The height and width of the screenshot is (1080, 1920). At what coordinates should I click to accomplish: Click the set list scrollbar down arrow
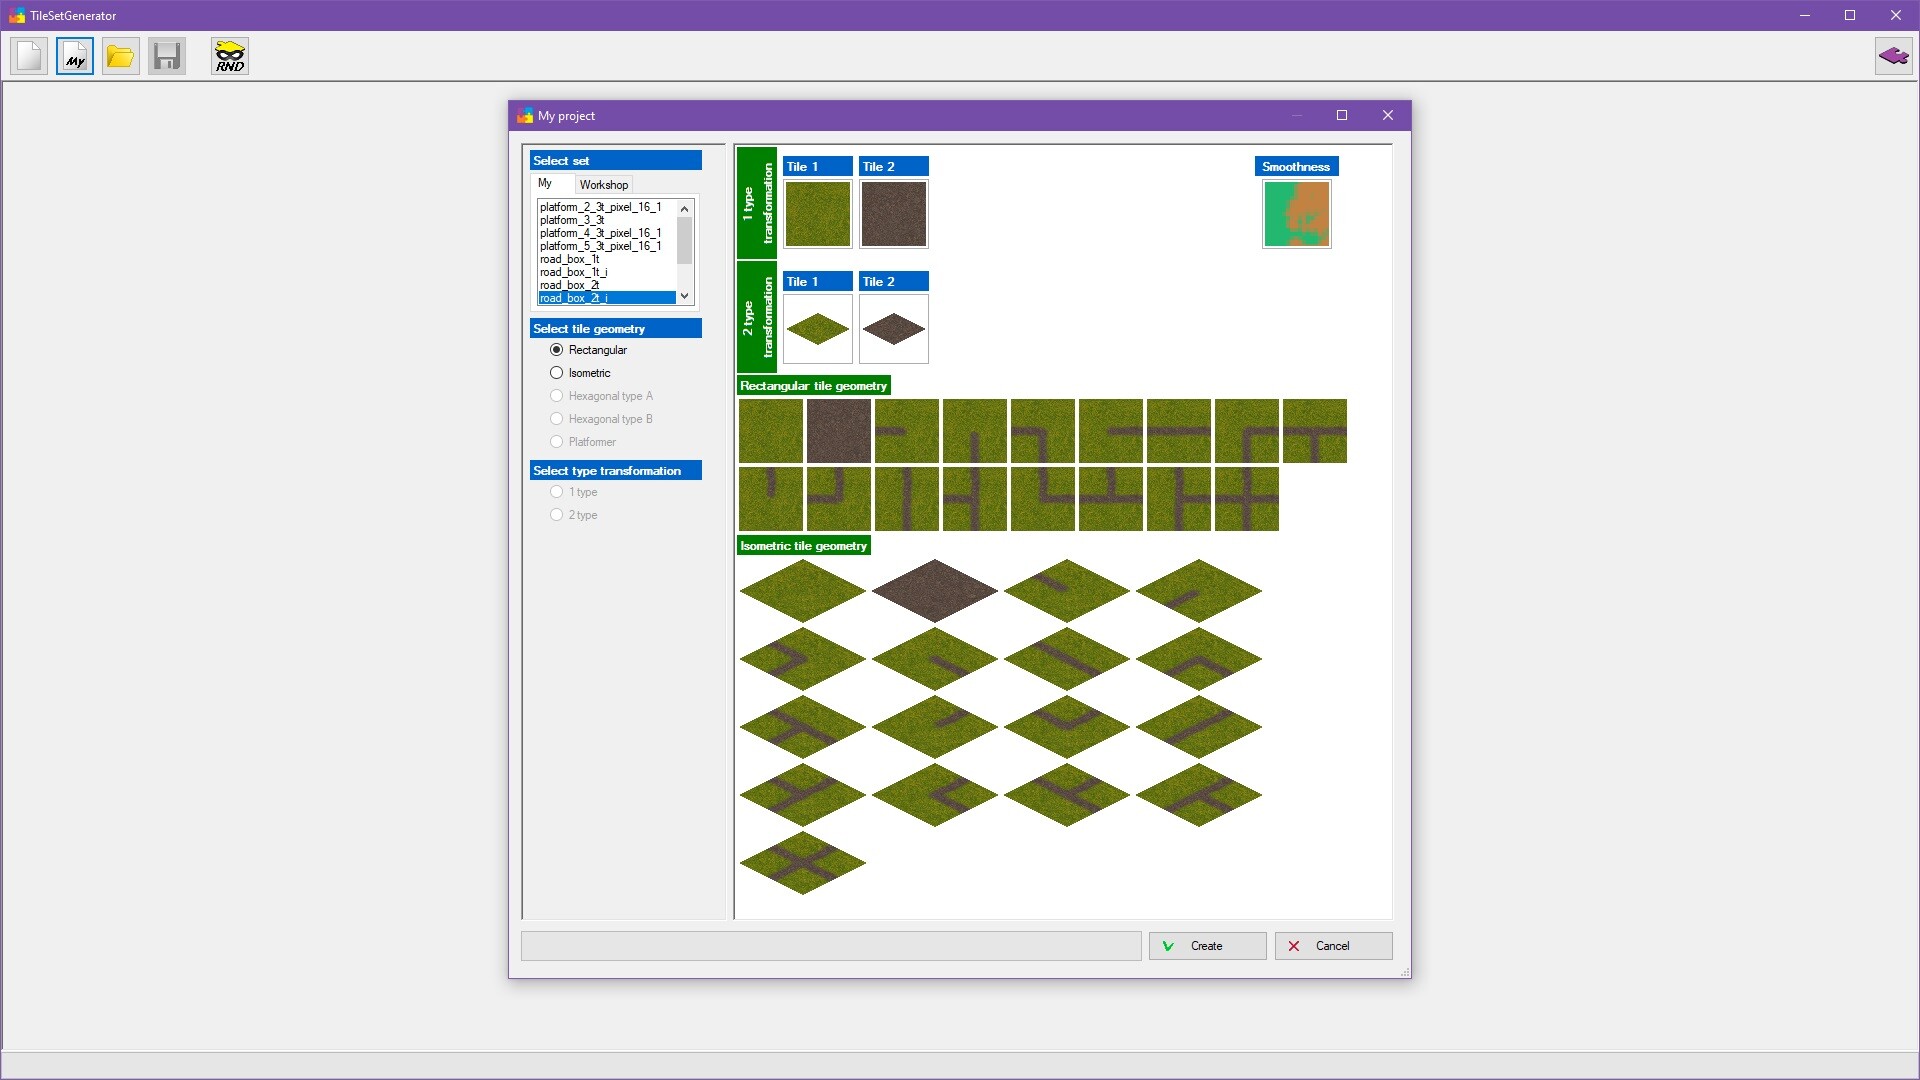point(684,296)
